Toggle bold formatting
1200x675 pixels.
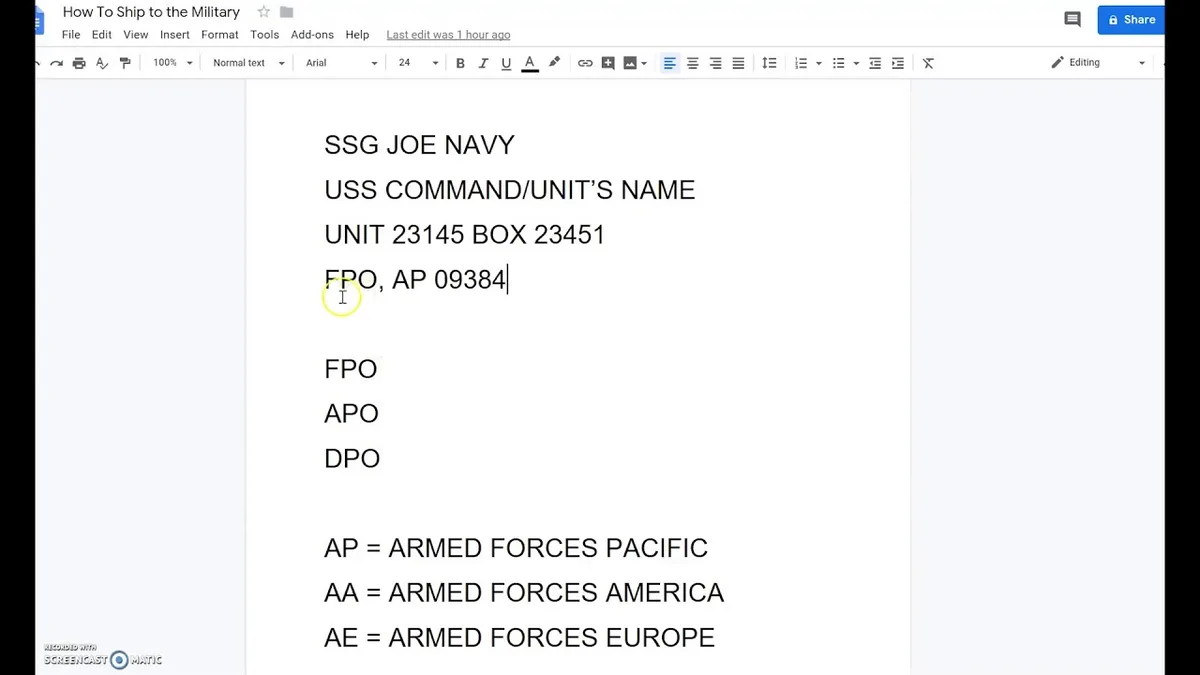460,63
